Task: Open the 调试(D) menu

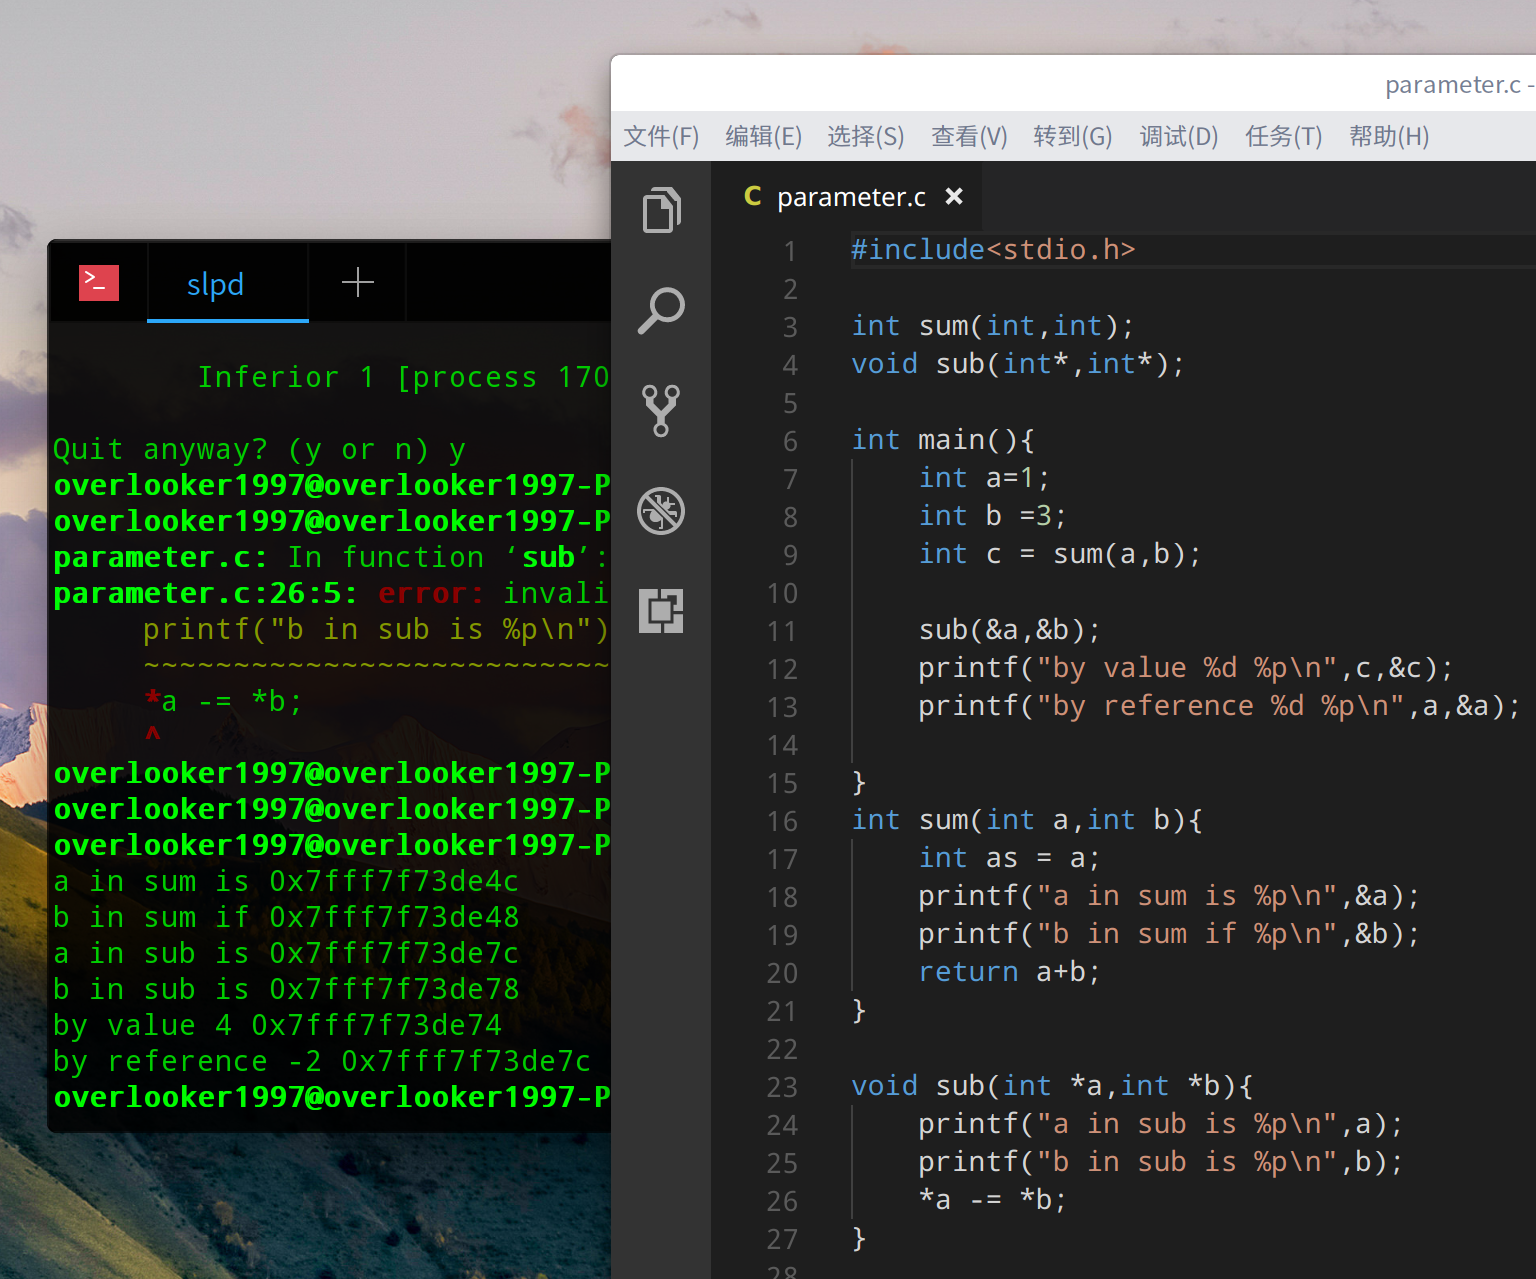Action: (x=1178, y=136)
